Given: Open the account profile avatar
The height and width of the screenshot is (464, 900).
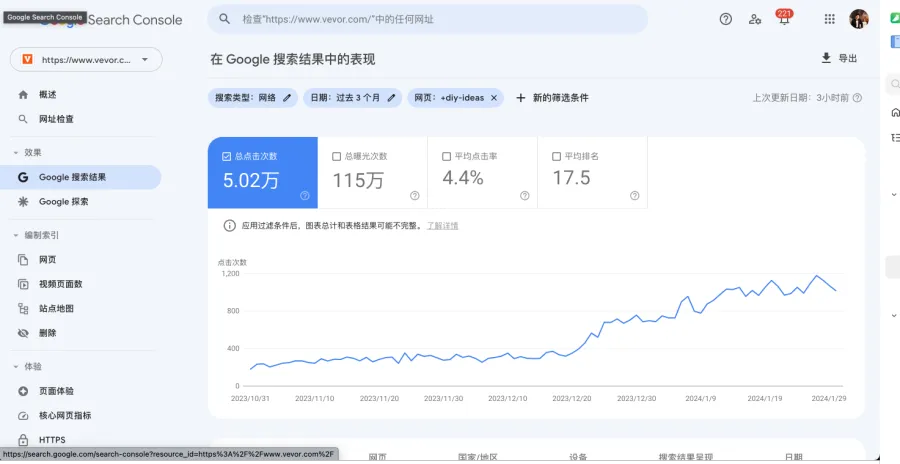Looking at the screenshot, I should click(x=859, y=19).
